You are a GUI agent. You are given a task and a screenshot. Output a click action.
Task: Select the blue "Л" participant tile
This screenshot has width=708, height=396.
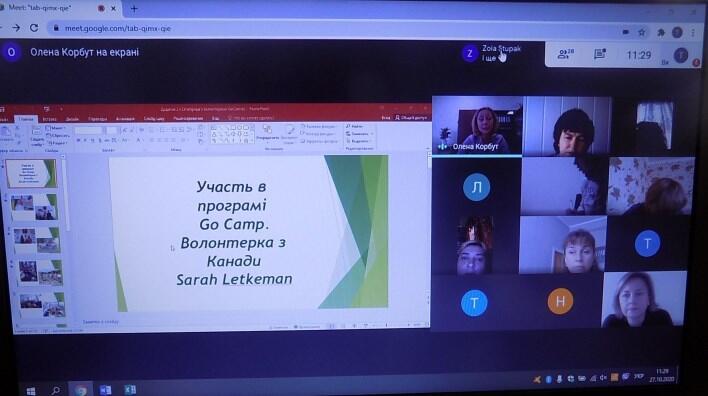coord(476,187)
